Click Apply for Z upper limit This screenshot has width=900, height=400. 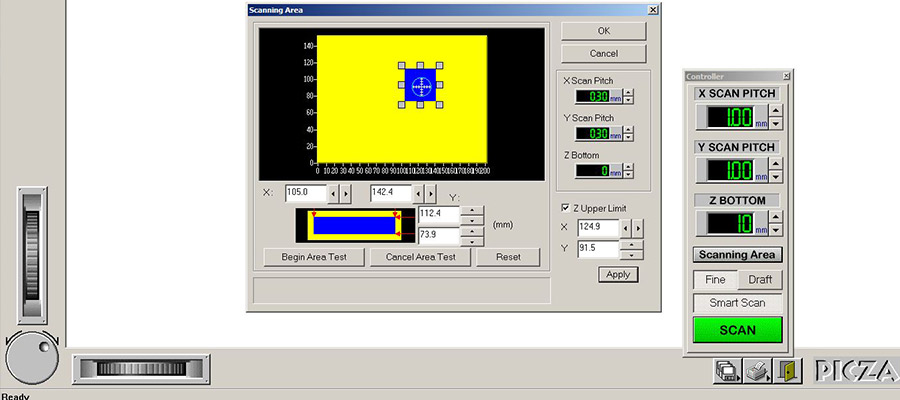point(618,274)
